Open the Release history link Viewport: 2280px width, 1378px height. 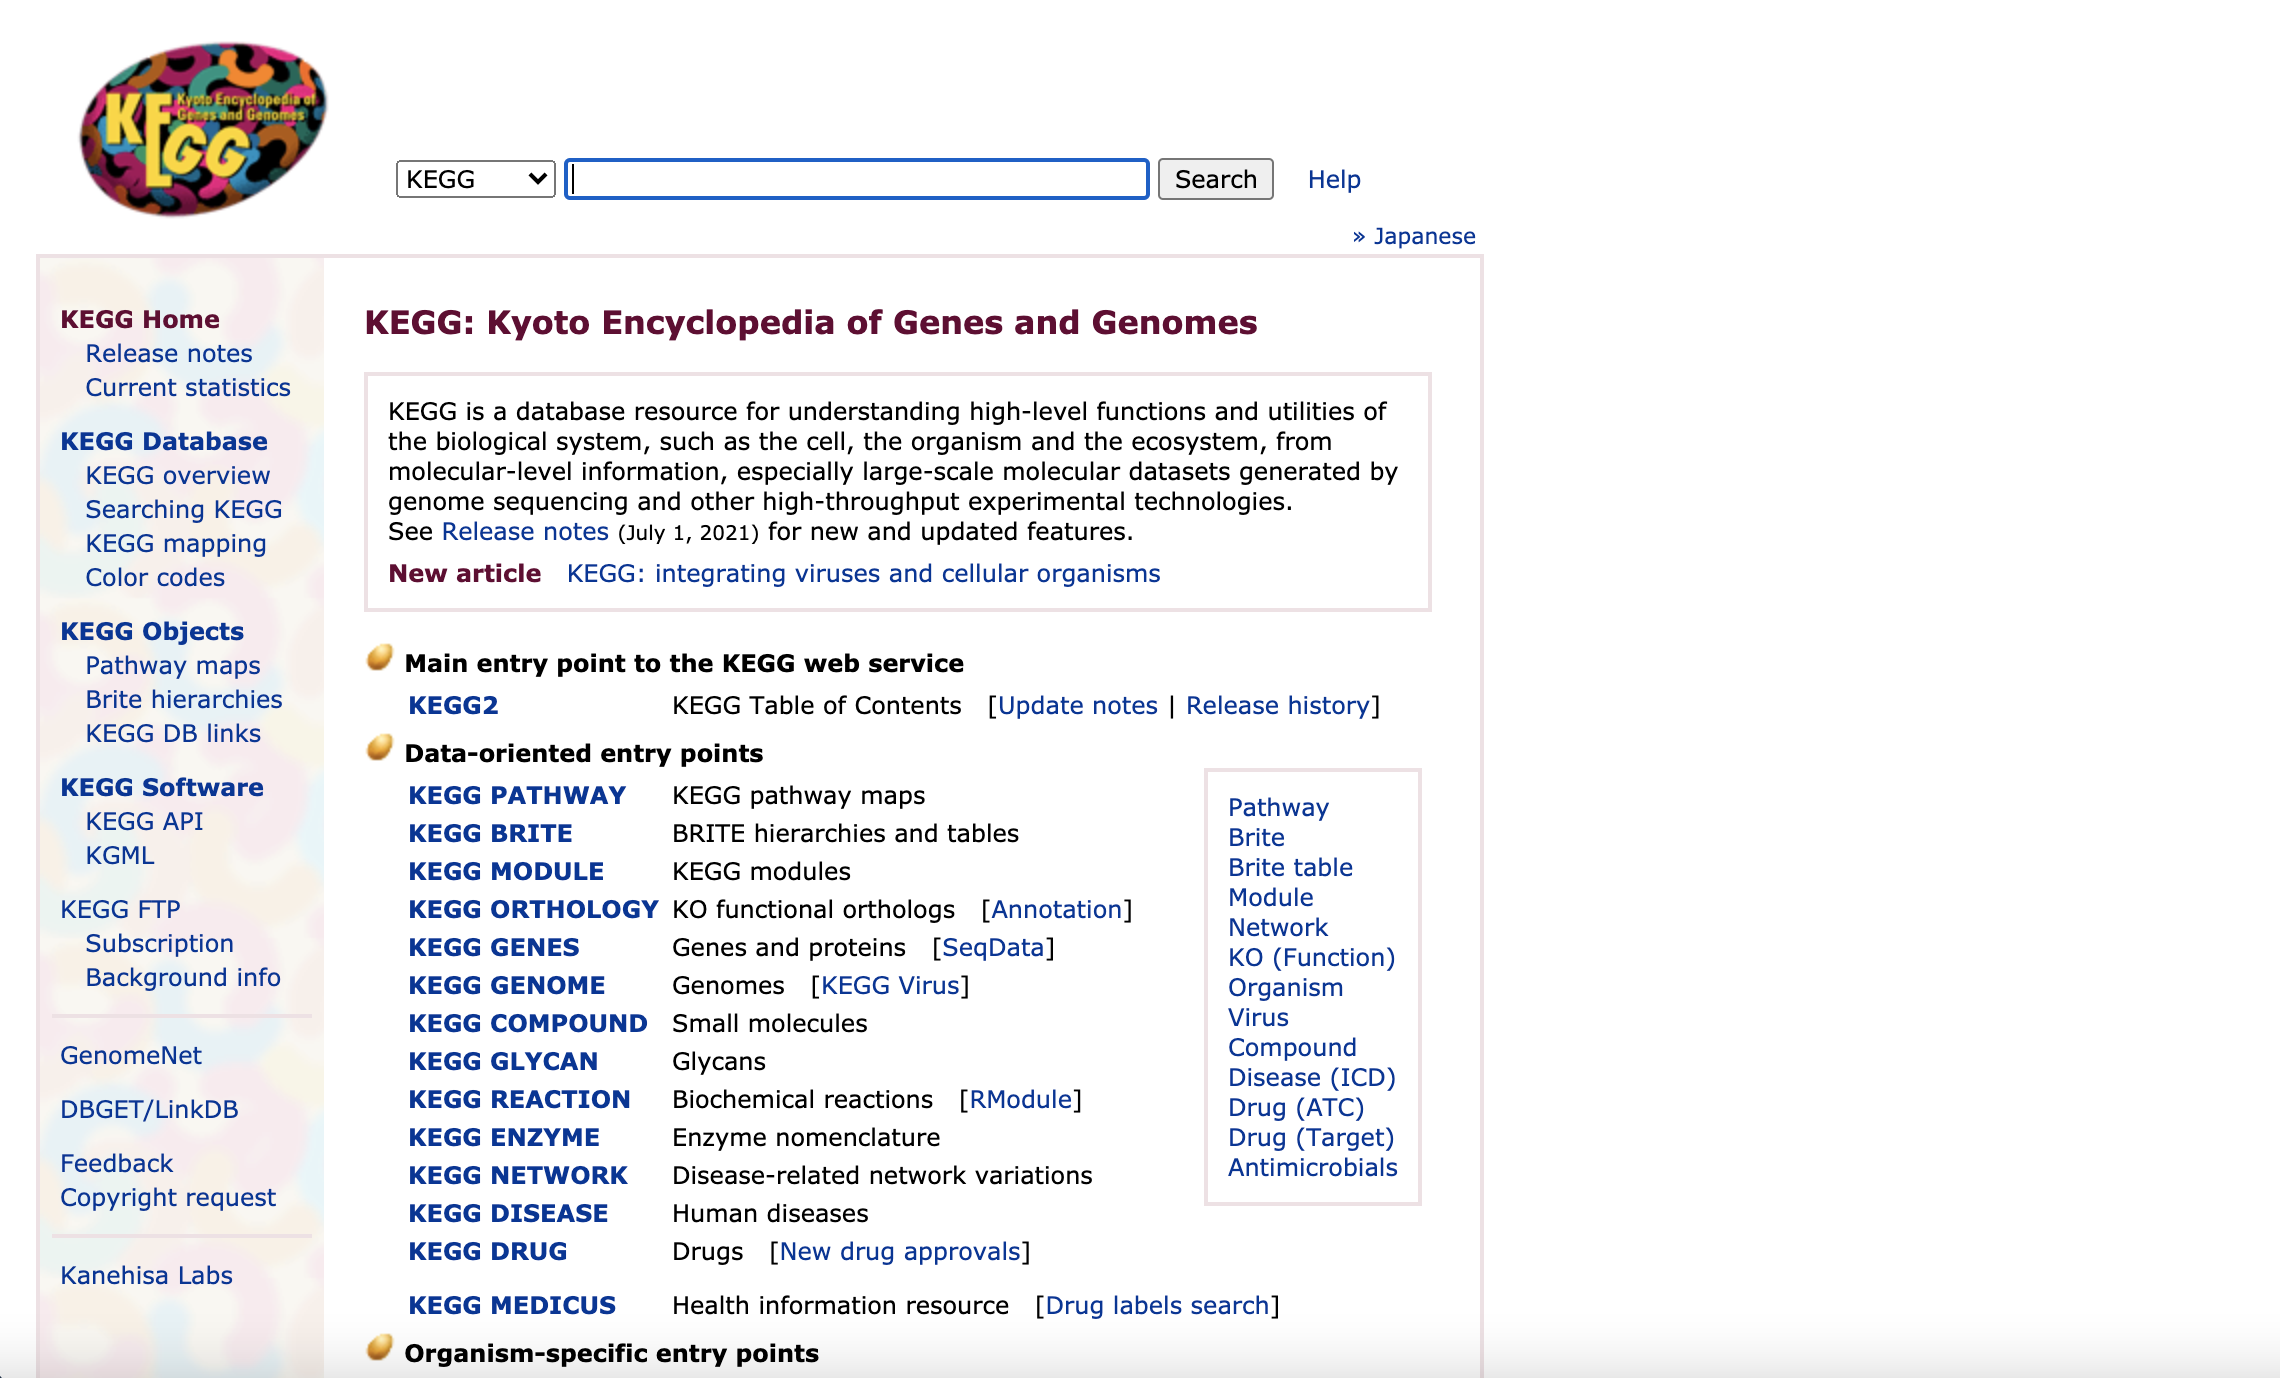1278,705
